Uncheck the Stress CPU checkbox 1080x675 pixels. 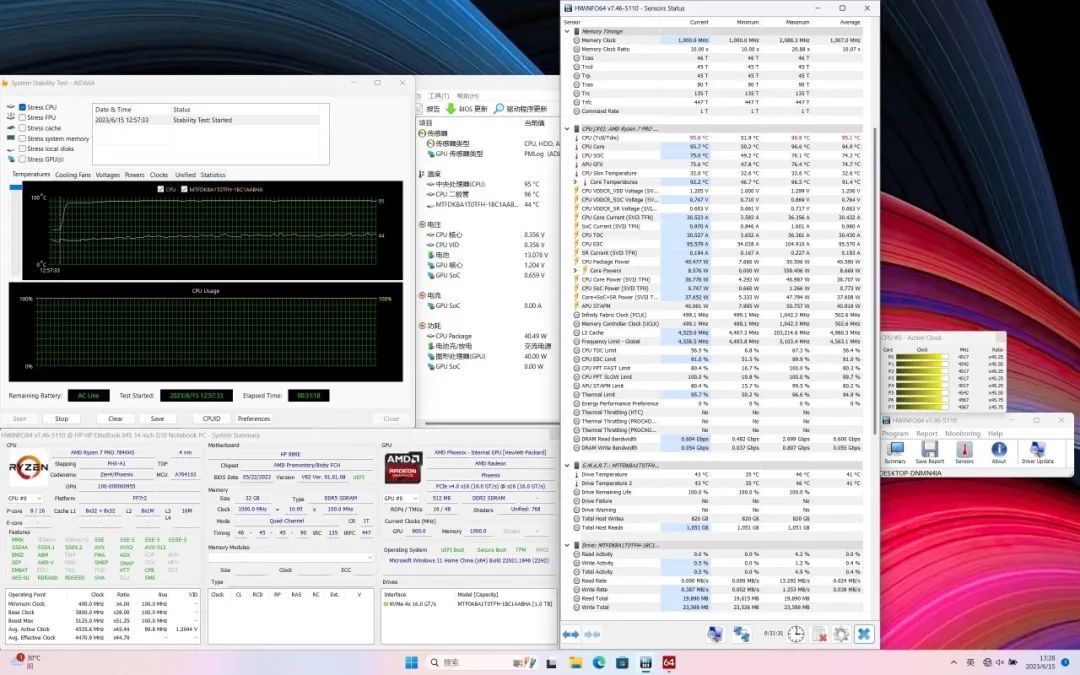[22, 107]
